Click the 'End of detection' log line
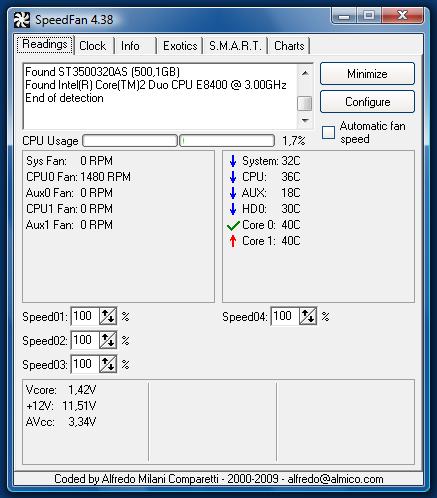 pyautogui.click(x=64, y=98)
